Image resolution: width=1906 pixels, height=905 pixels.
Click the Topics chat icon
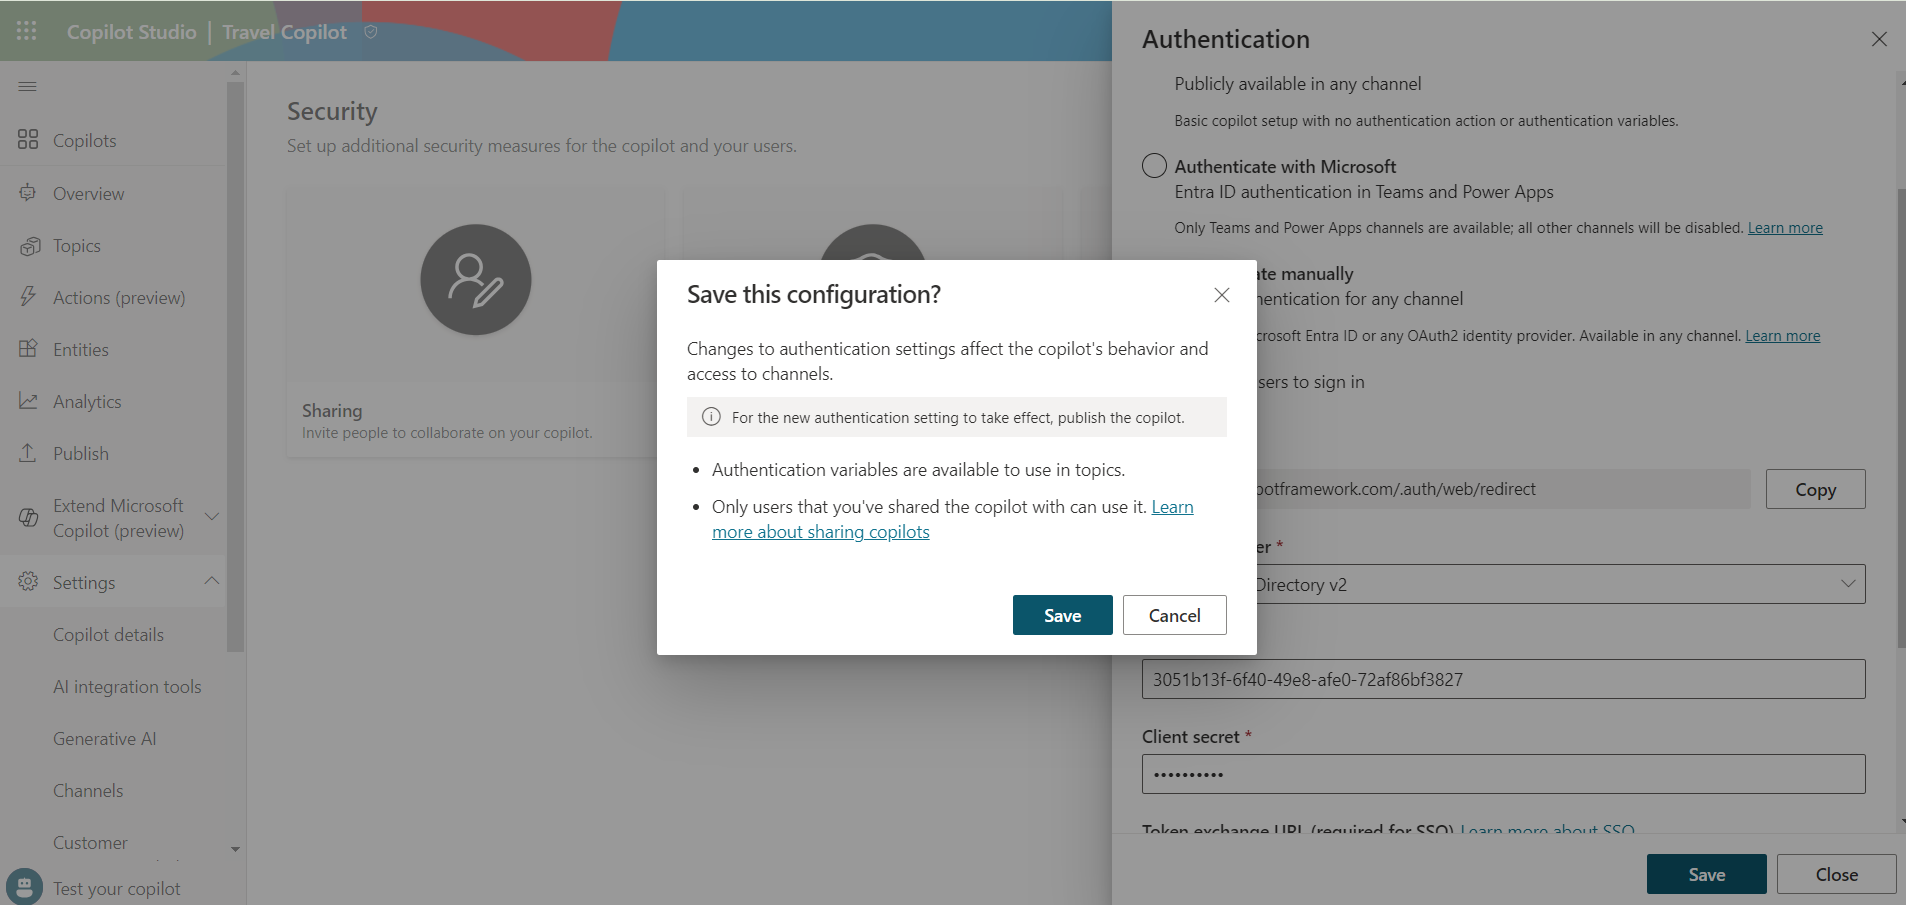pos(29,246)
